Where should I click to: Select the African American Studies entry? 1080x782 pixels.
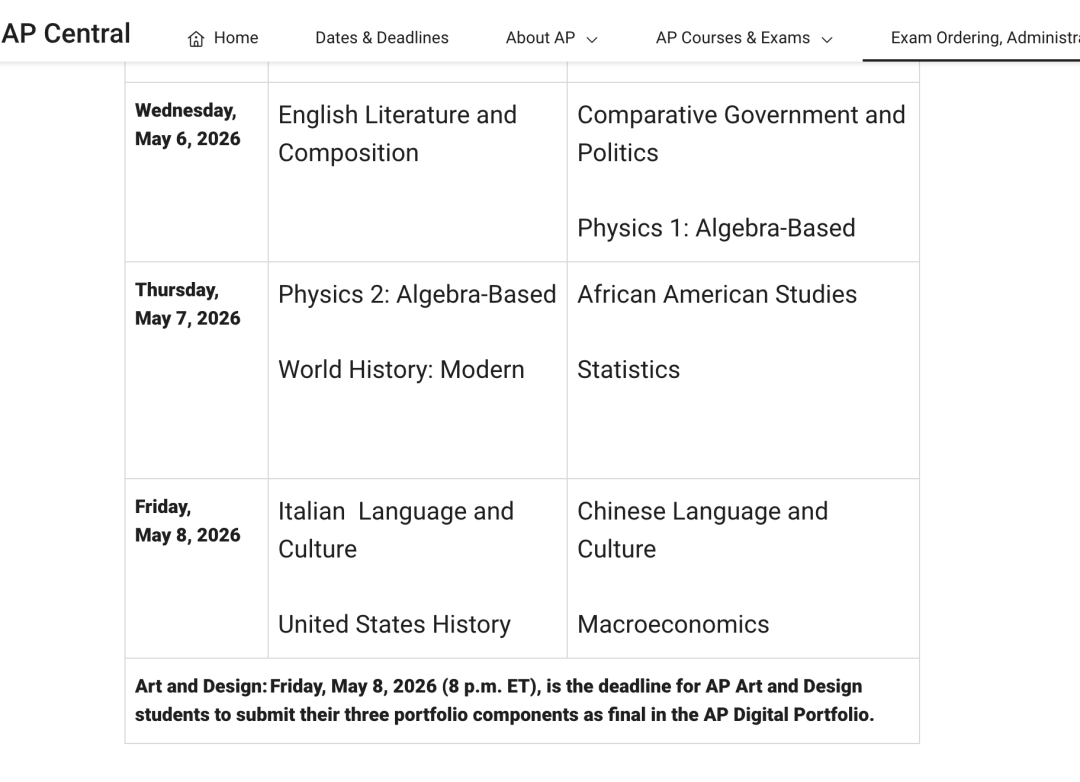pyautogui.click(x=716, y=294)
